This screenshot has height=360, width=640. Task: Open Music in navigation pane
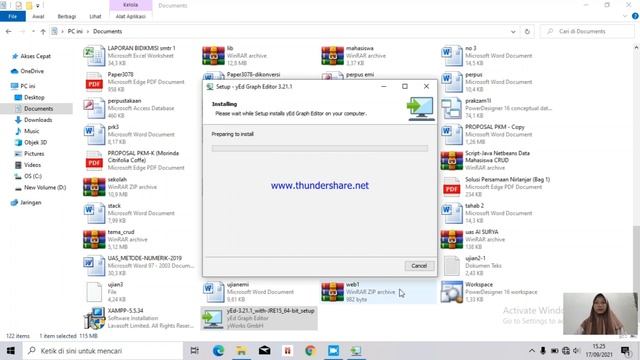(x=31, y=131)
